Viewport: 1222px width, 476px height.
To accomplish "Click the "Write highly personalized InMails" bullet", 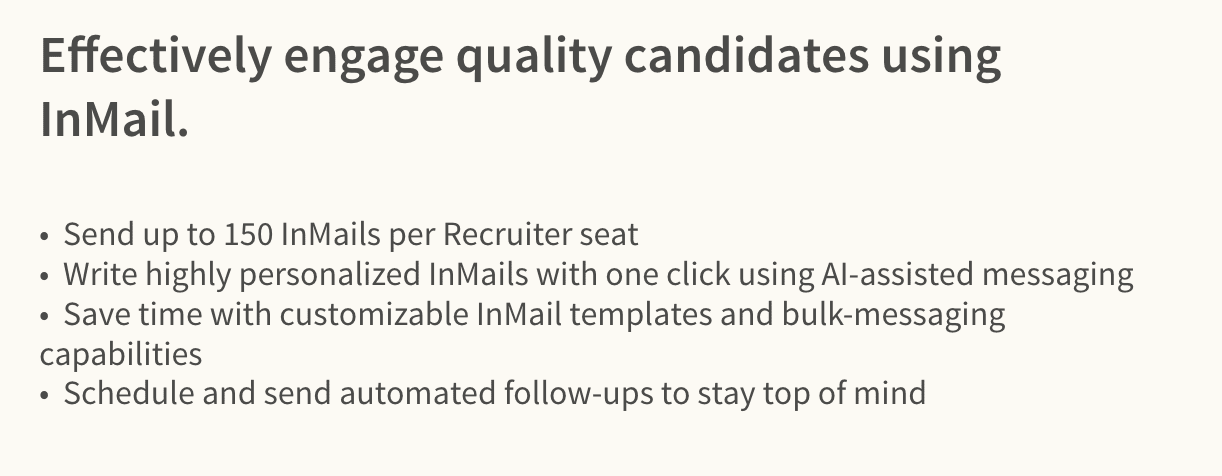I will point(598,275).
